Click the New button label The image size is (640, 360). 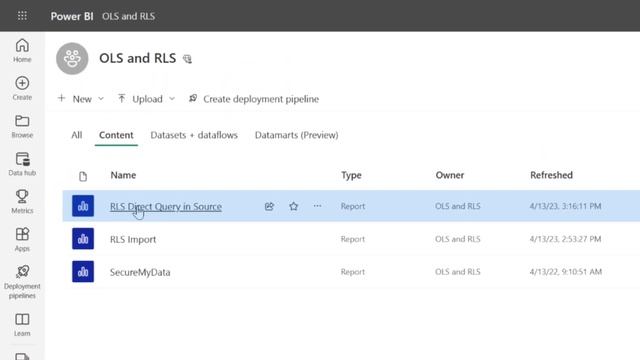(x=82, y=99)
